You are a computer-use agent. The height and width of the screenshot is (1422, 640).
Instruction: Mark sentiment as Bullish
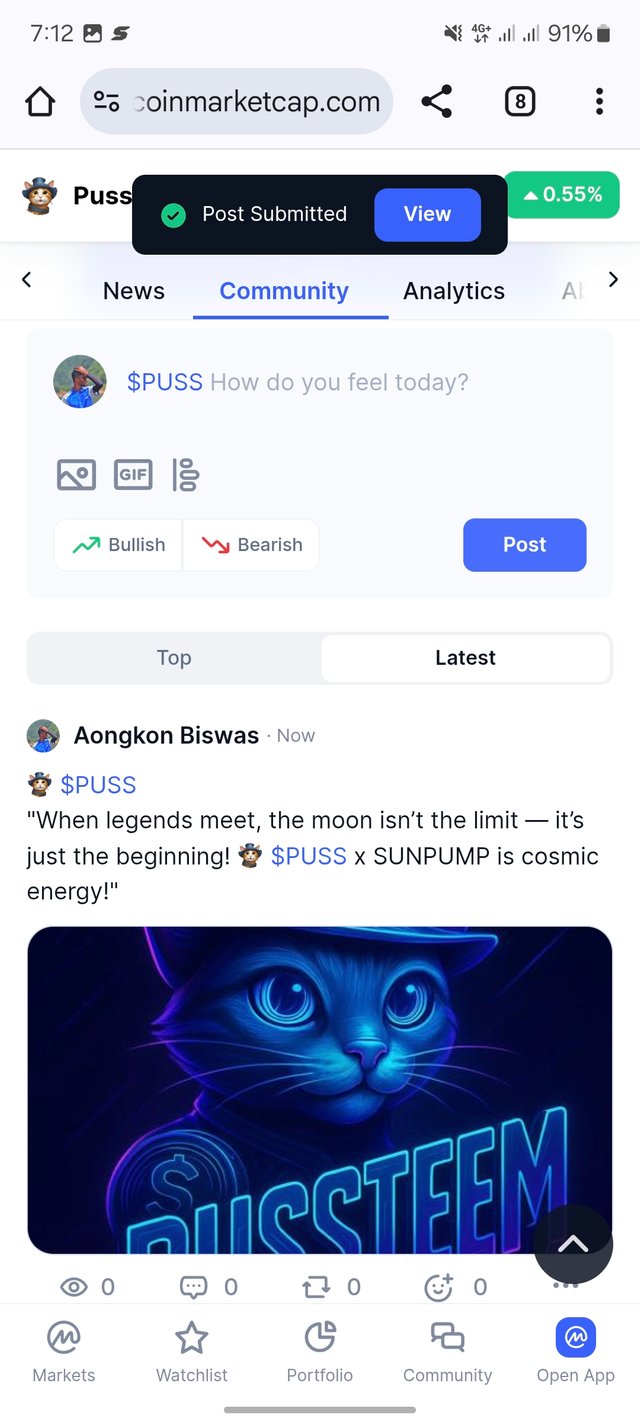coord(119,545)
